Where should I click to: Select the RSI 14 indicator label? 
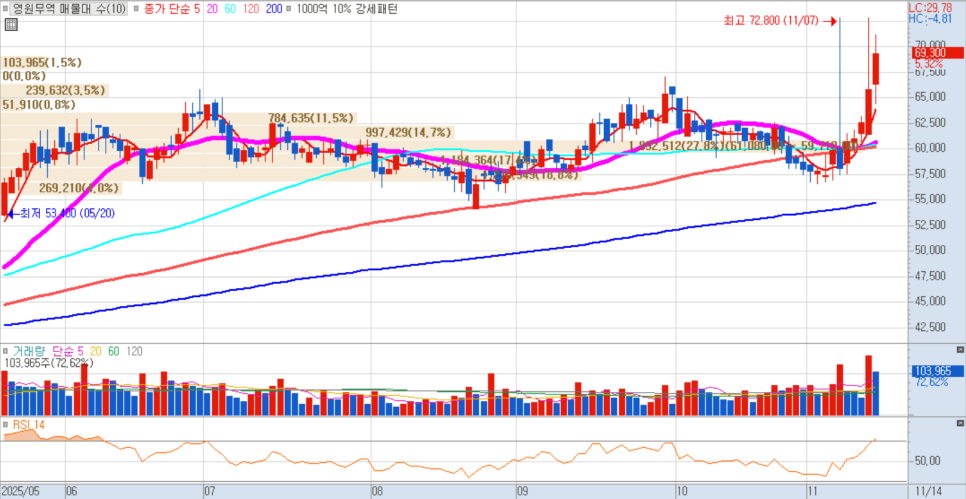tap(28, 425)
